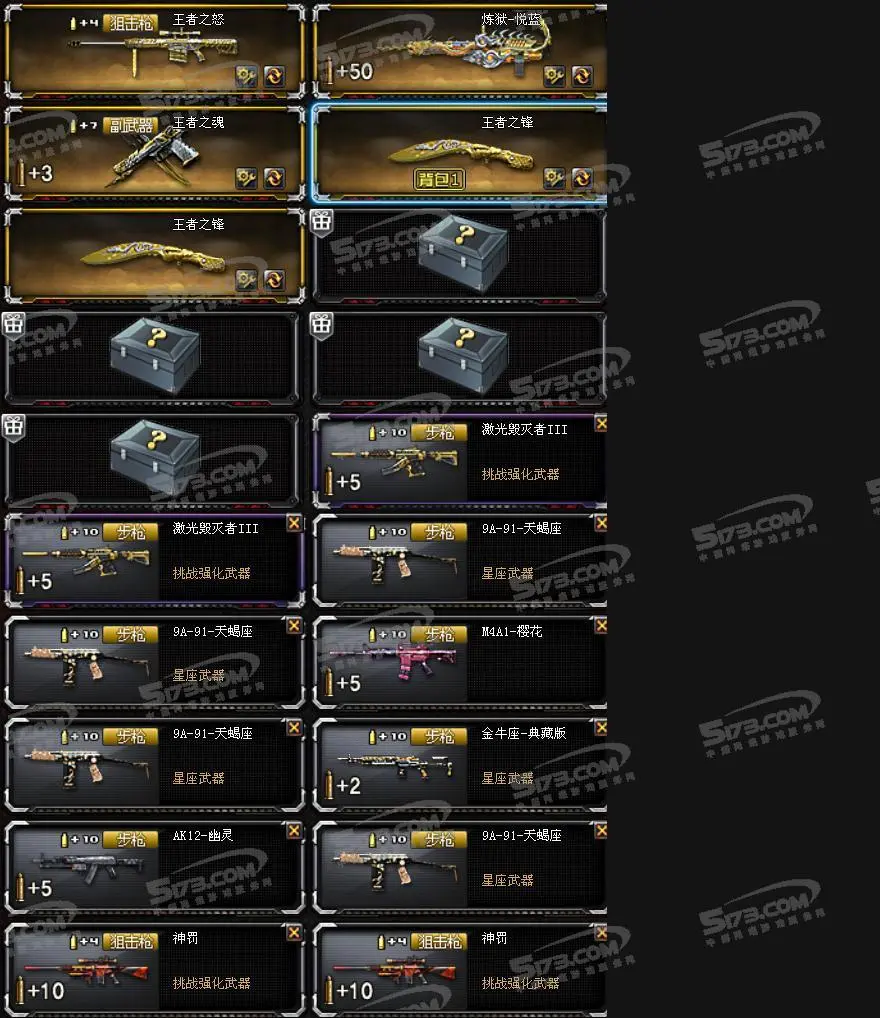880x1018 pixels.
Task: Click the 副武器 tag on 王者之魂
Action: click(x=131, y=125)
